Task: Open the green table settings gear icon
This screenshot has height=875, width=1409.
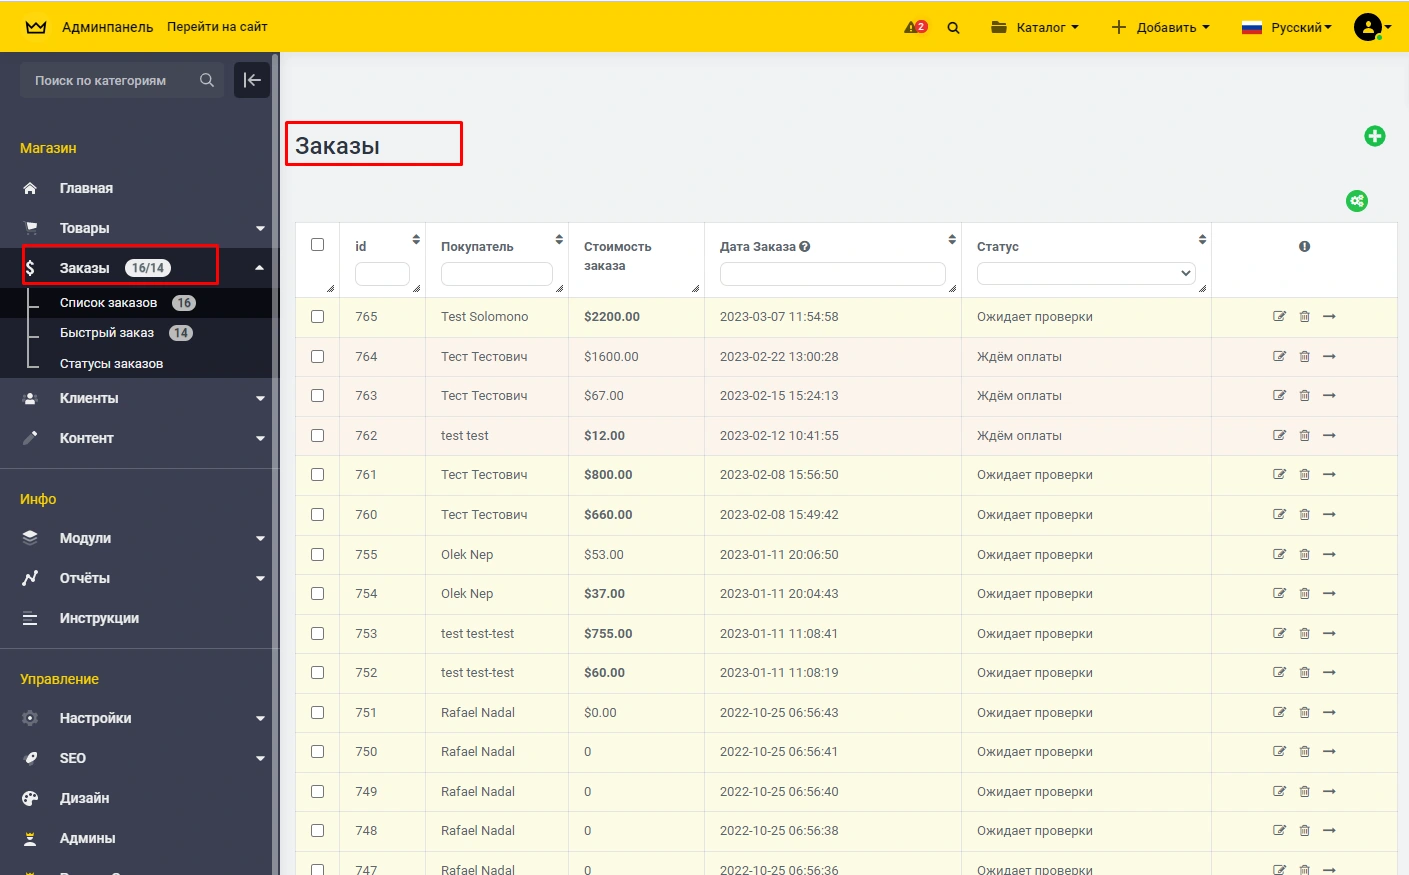Action: [1356, 201]
